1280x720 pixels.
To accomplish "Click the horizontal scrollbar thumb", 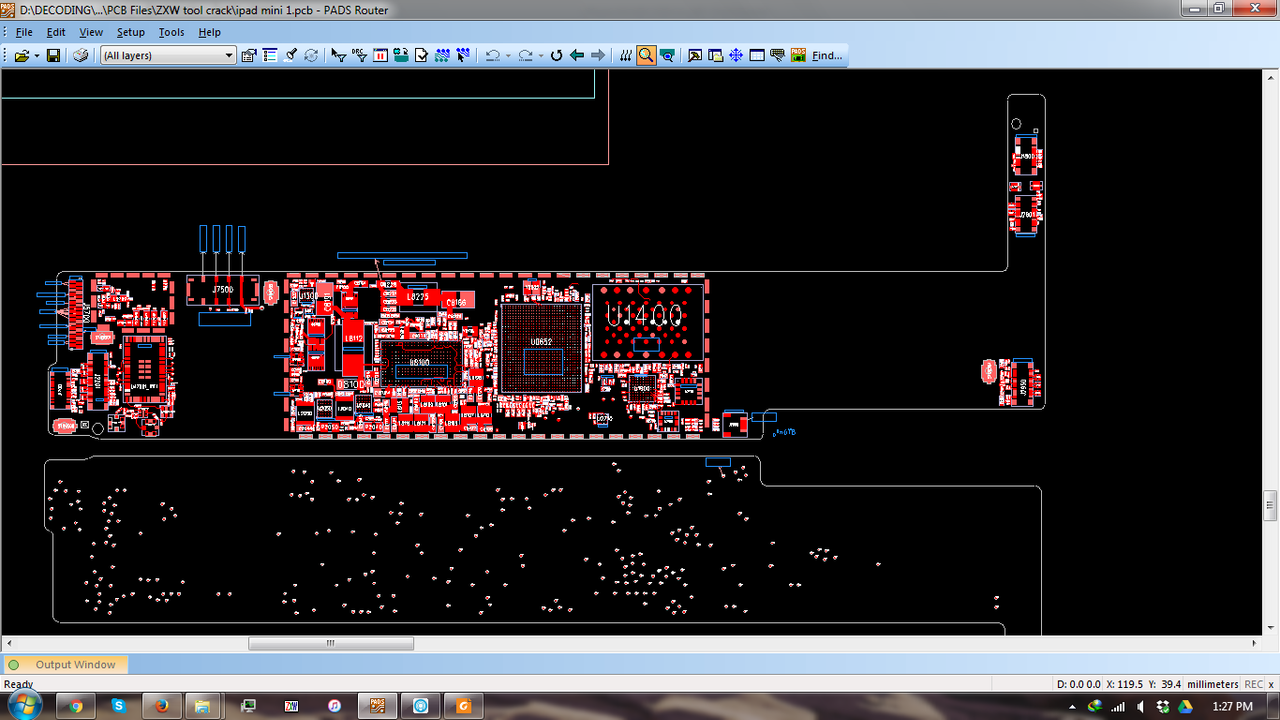I will (x=331, y=644).
